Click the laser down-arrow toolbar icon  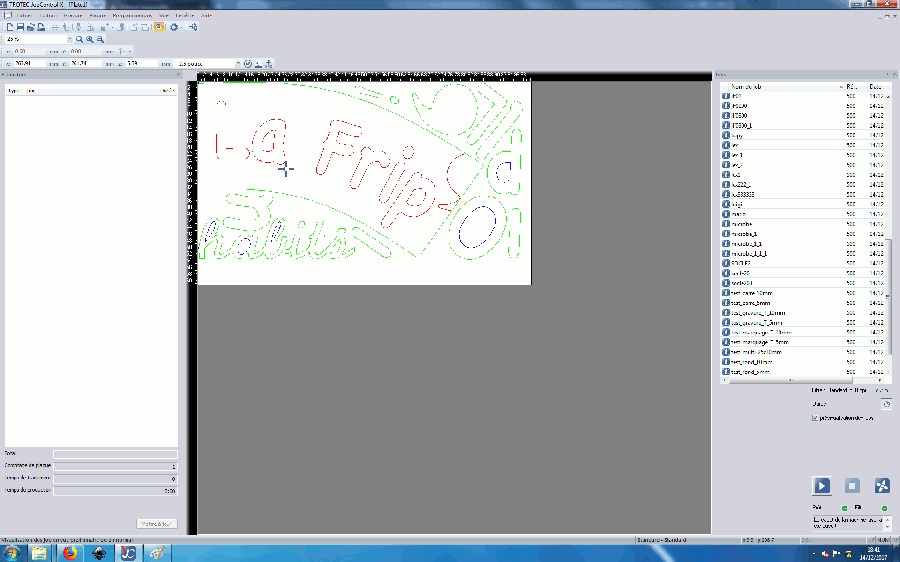(79, 27)
